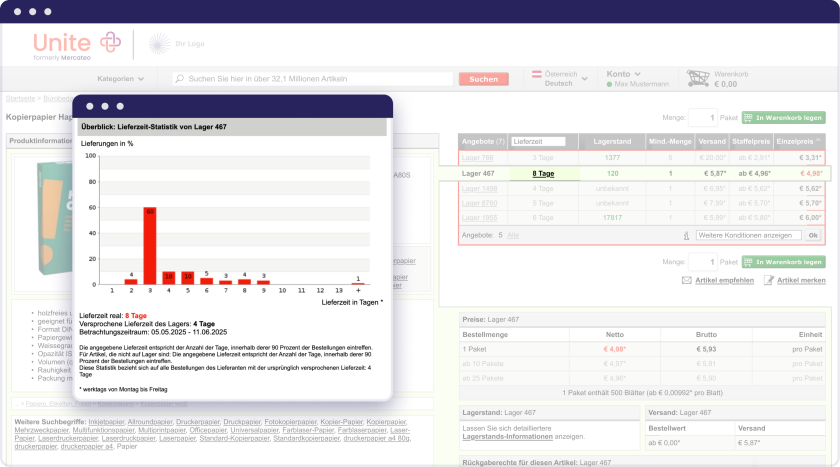840x467 pixels.
Task: Open the Warenkorb shopping cart icon
Action: [x=697, y=79]
